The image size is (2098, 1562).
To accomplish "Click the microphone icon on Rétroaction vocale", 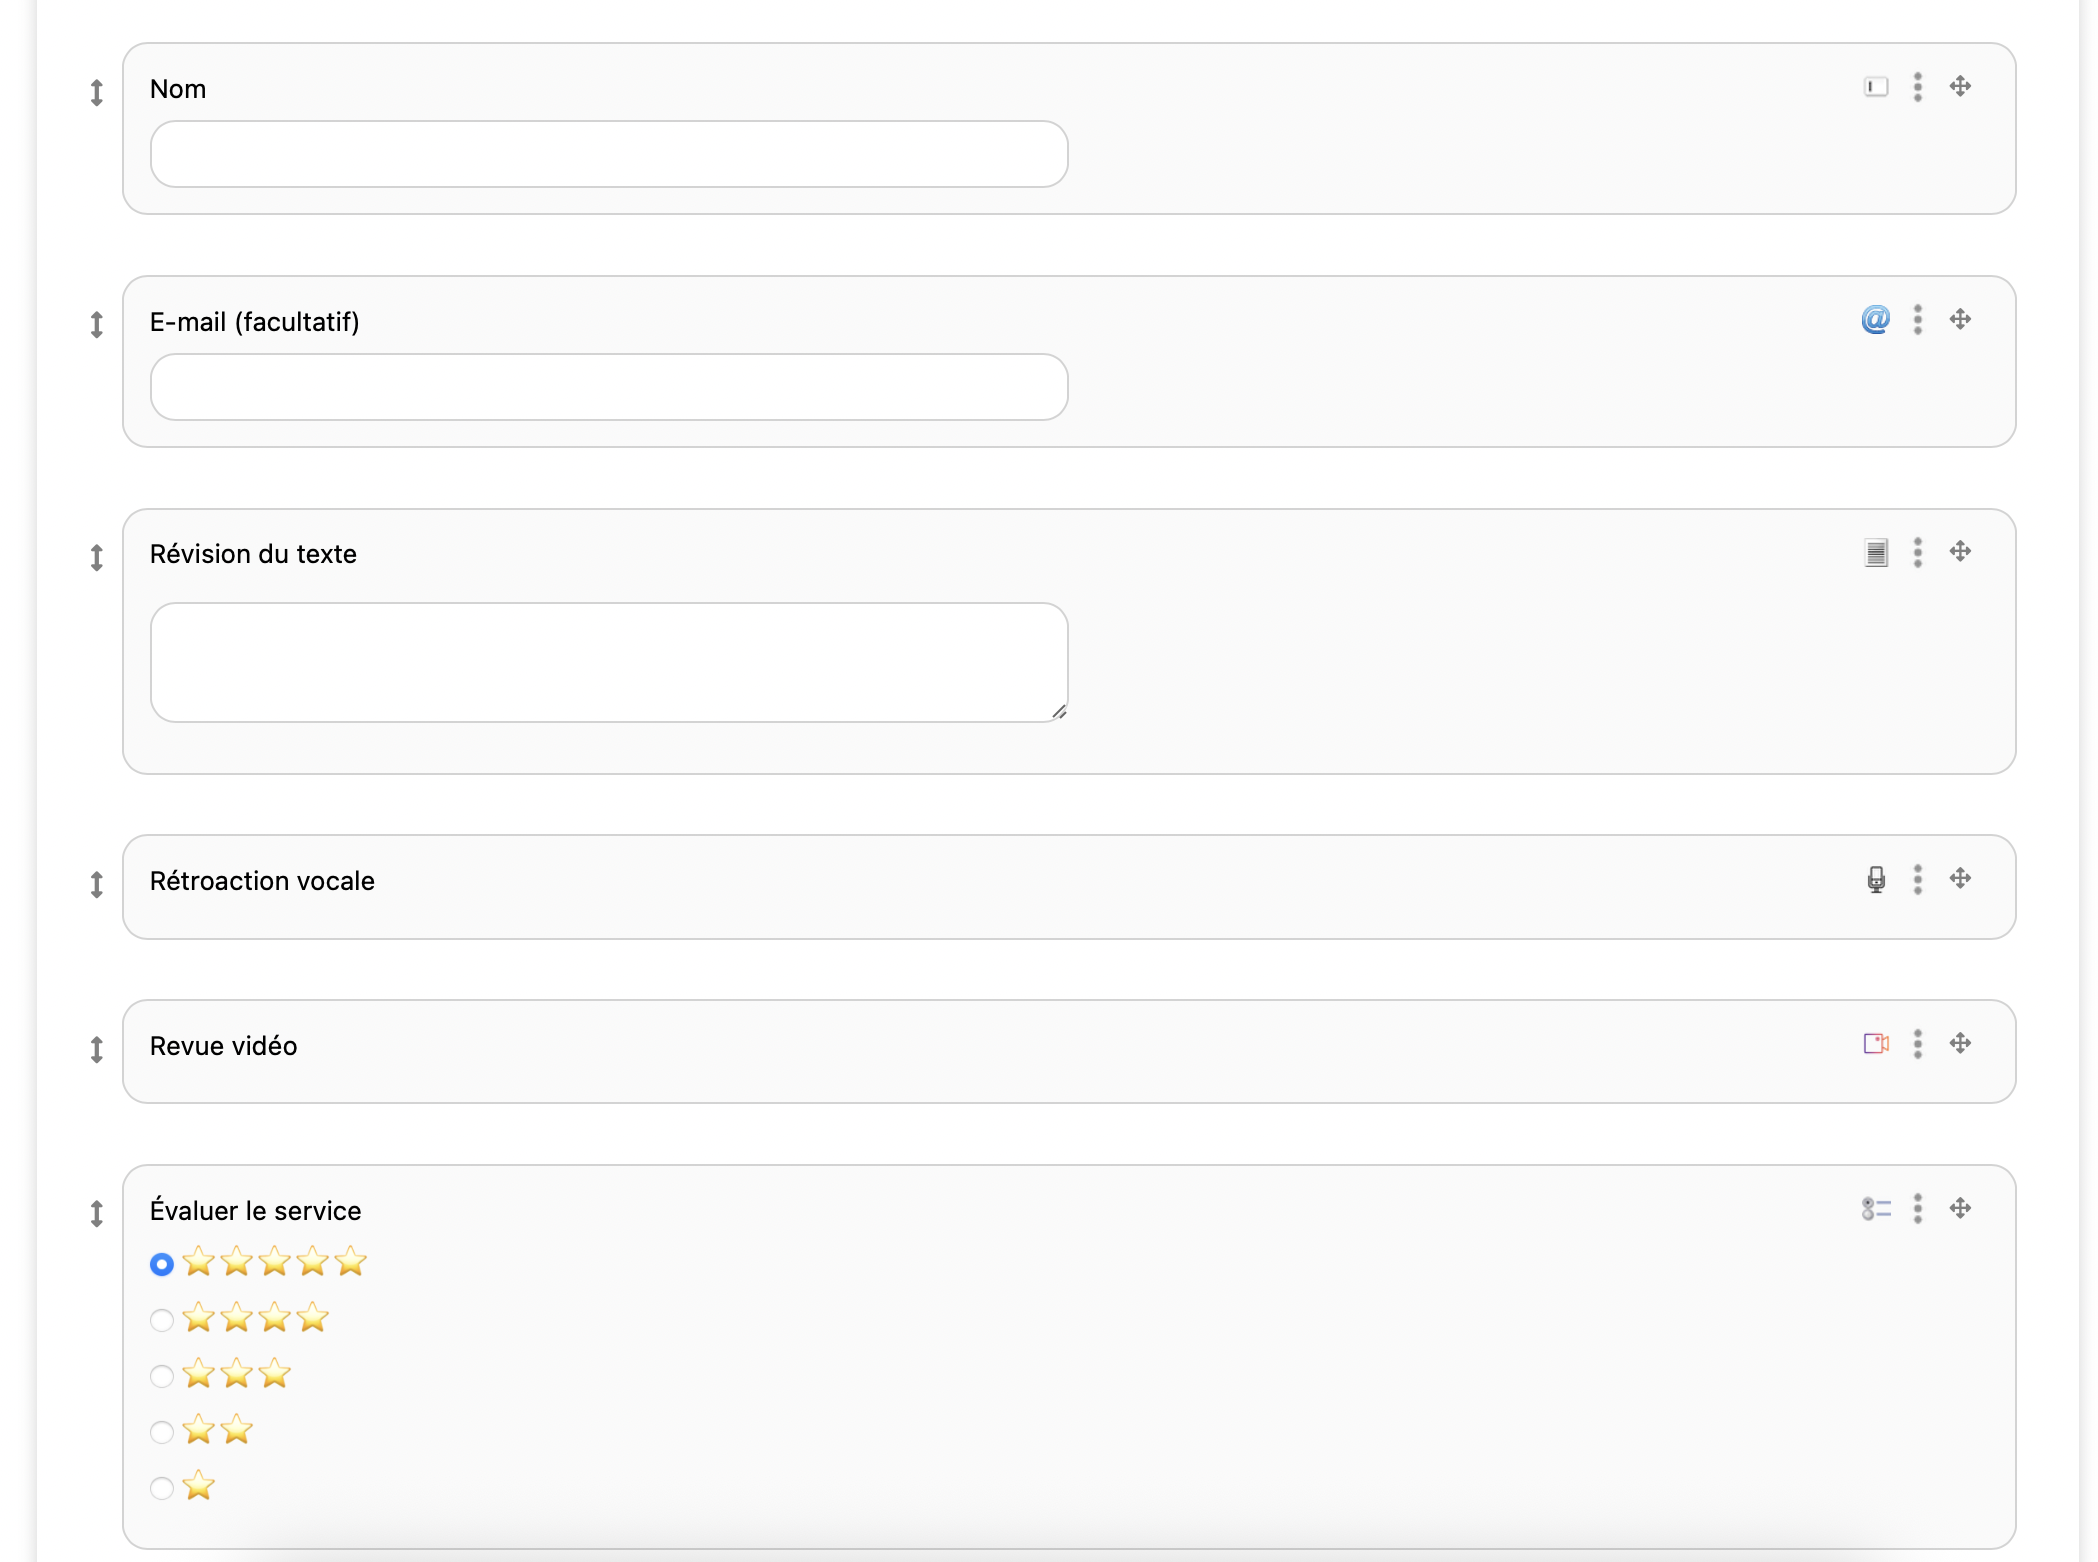I will click(x=1876, y=879).
